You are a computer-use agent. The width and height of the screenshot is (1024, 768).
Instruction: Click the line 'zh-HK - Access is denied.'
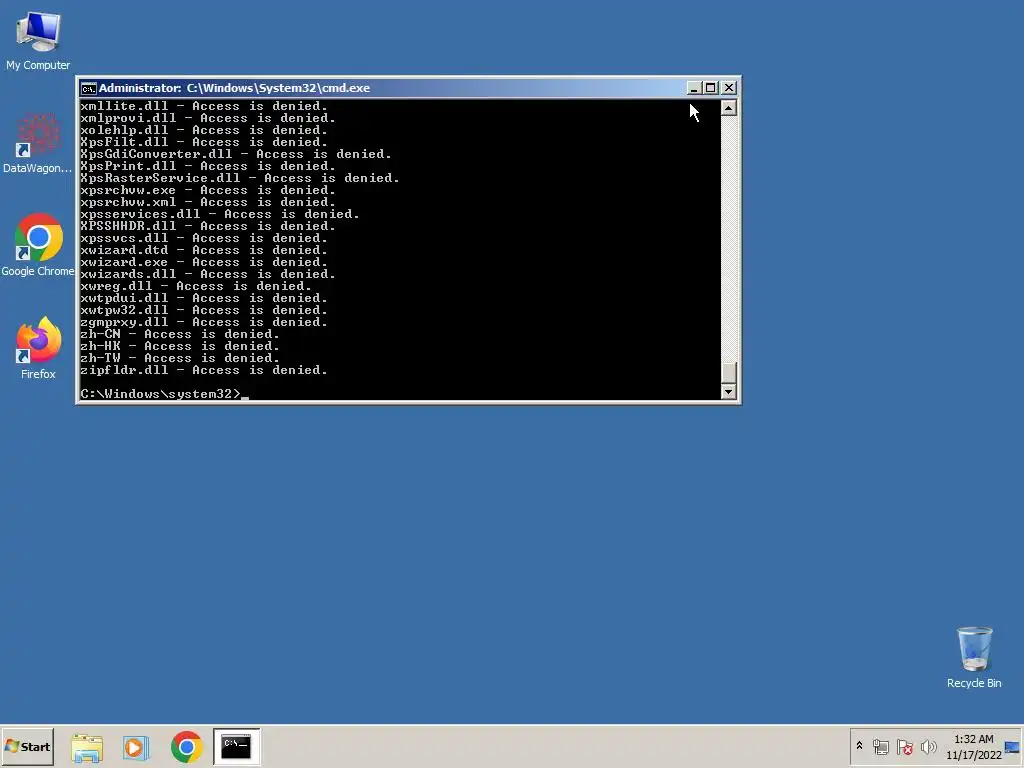tap(180, 346)
